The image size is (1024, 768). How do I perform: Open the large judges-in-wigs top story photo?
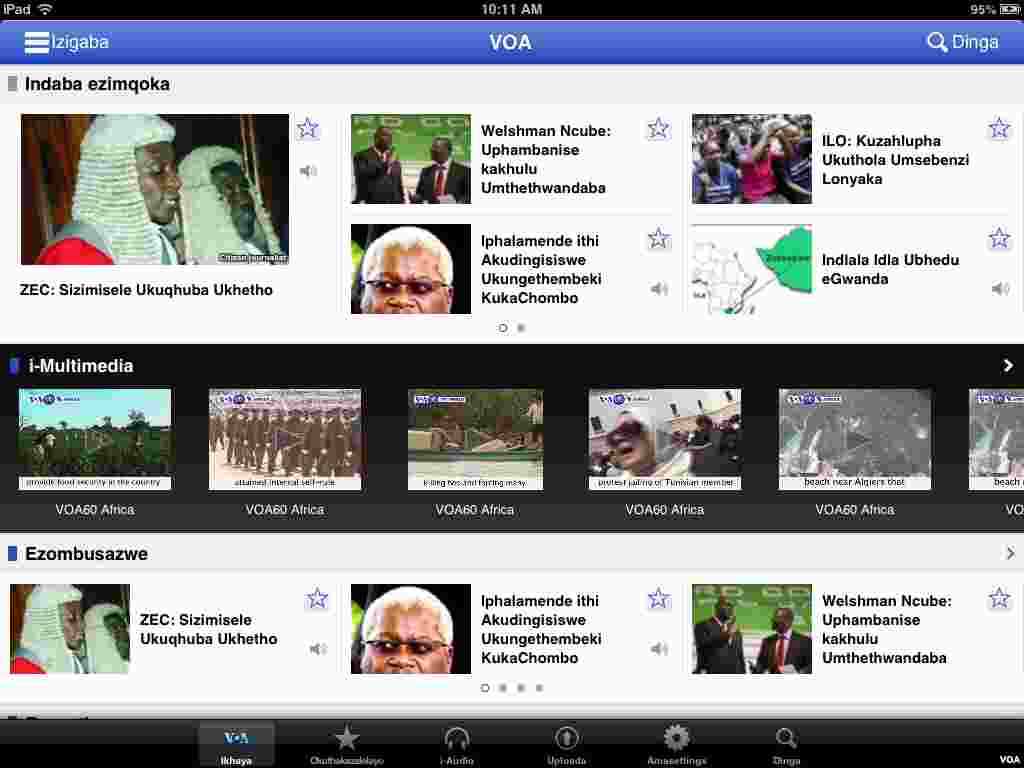tap(155, 189)
